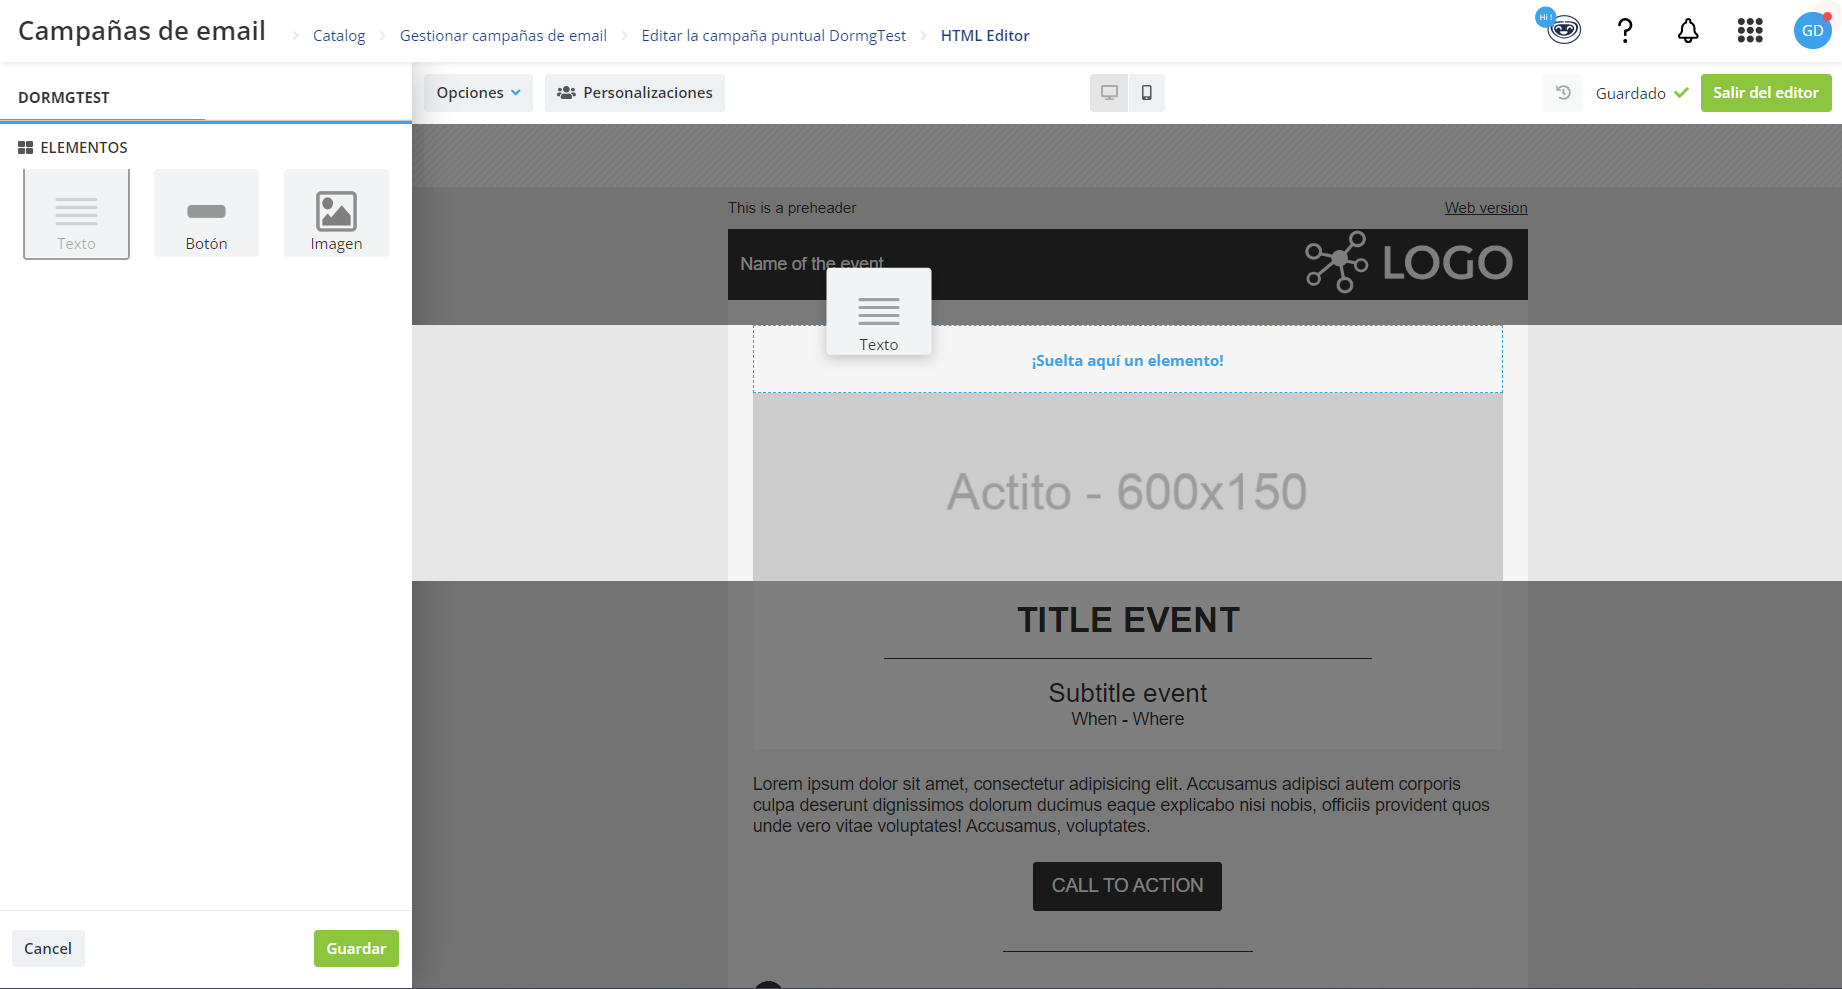
Task: Select the Imagen element tile
Action: tap(336, 213)
